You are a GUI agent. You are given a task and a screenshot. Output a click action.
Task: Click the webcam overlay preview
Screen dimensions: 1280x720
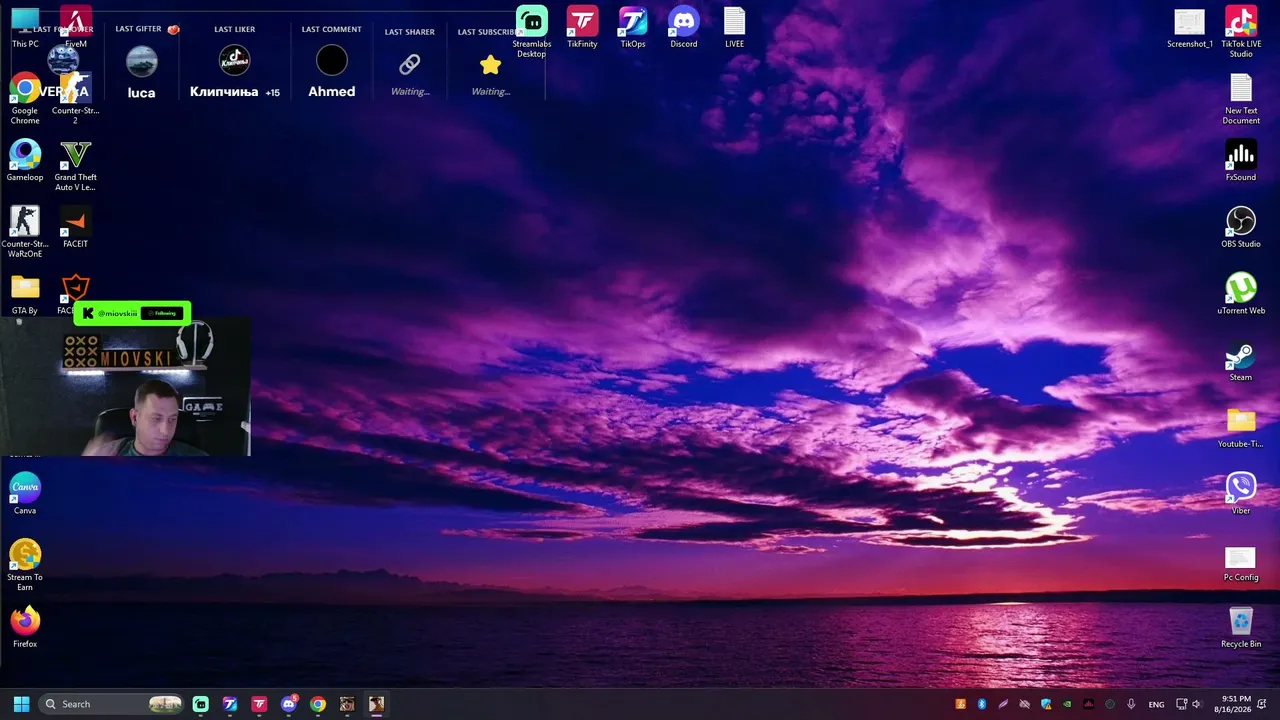125,389
